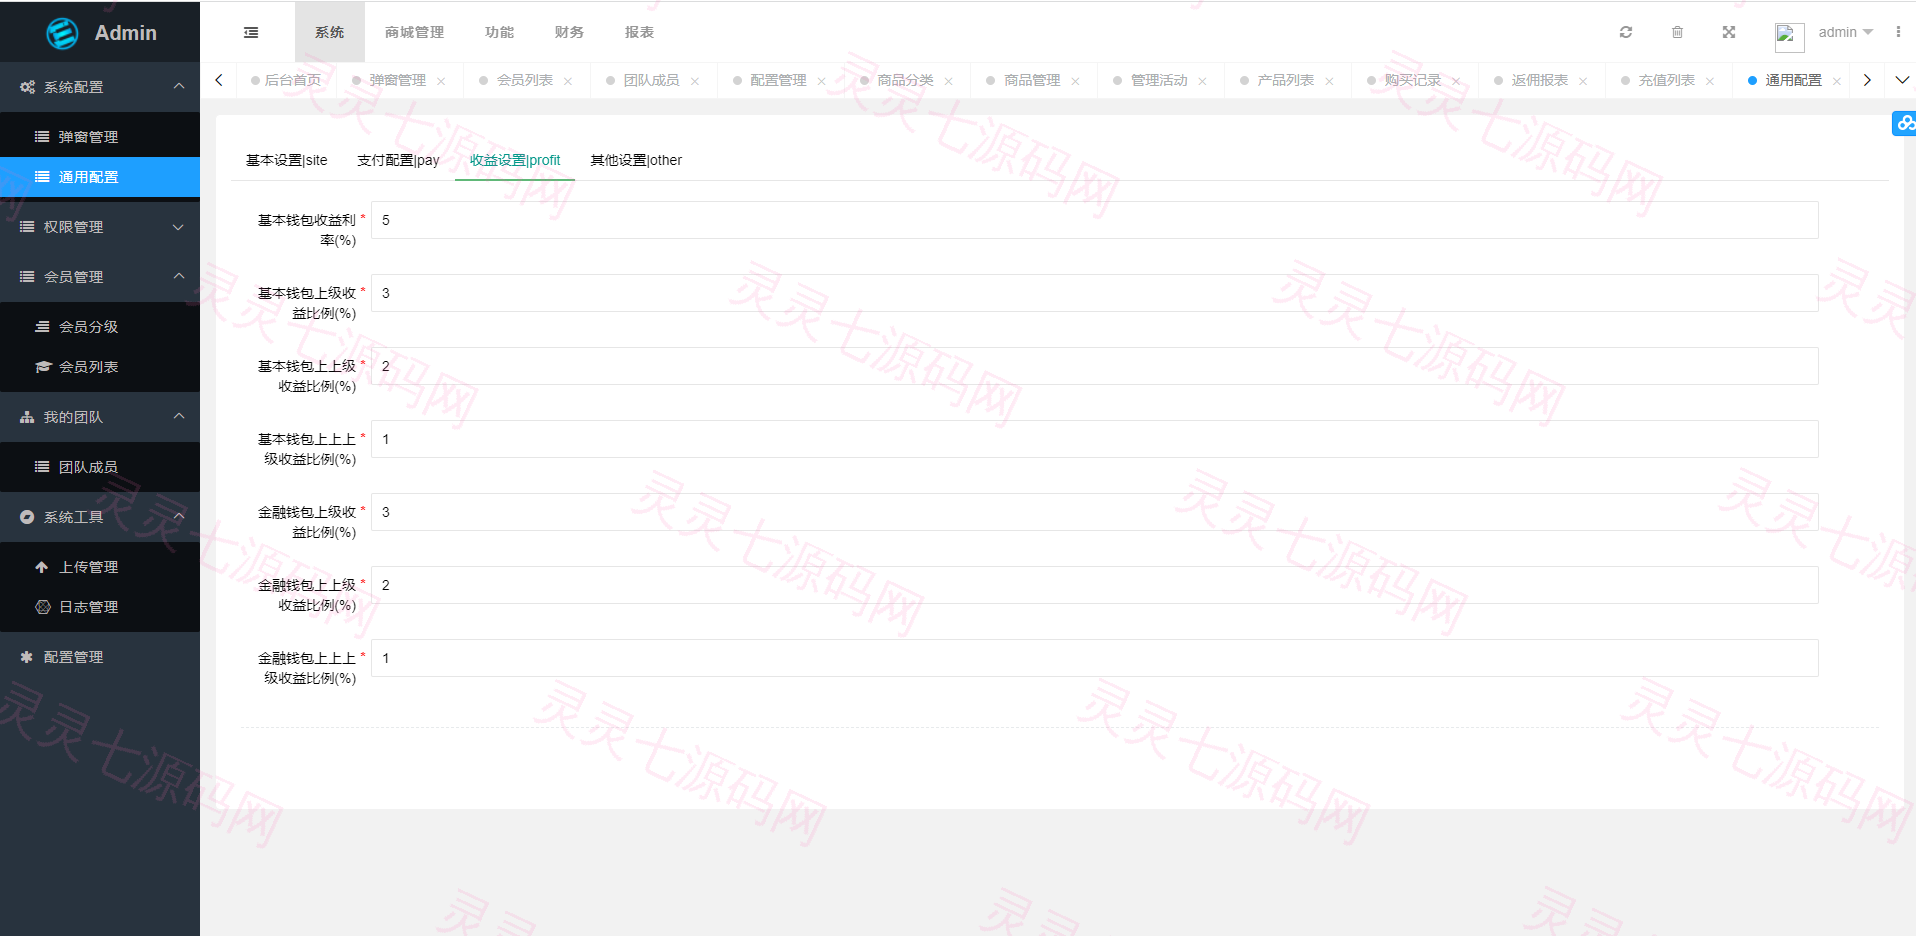Switch to 基本设置|site tab

287,160
